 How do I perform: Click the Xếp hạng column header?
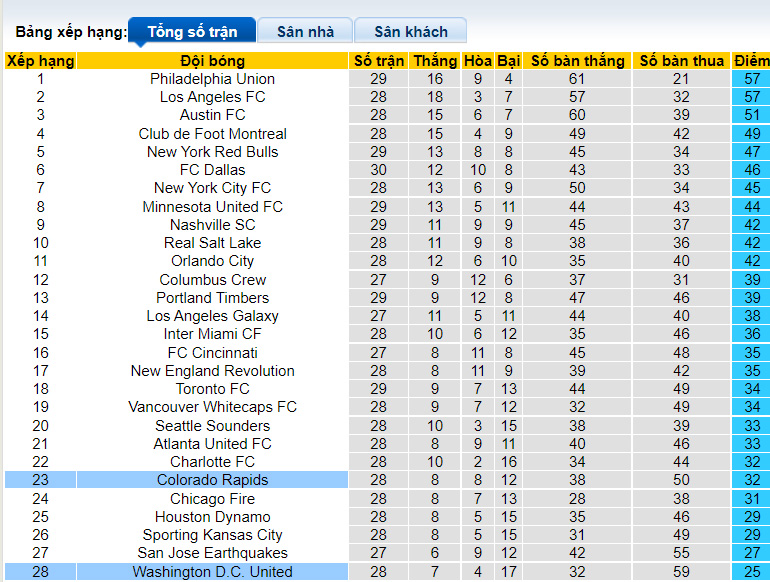(x=40, y=61)
